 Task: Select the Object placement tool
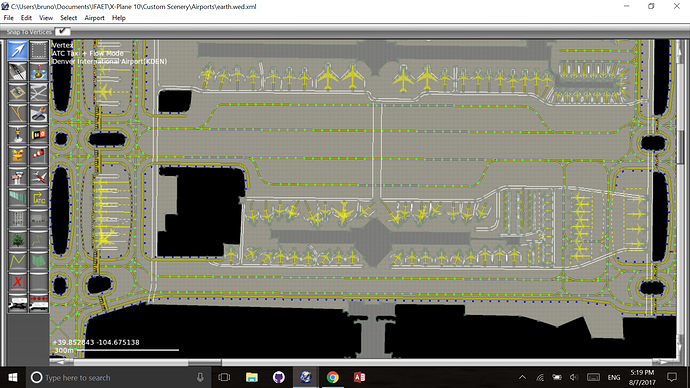[x=18, y=219]
